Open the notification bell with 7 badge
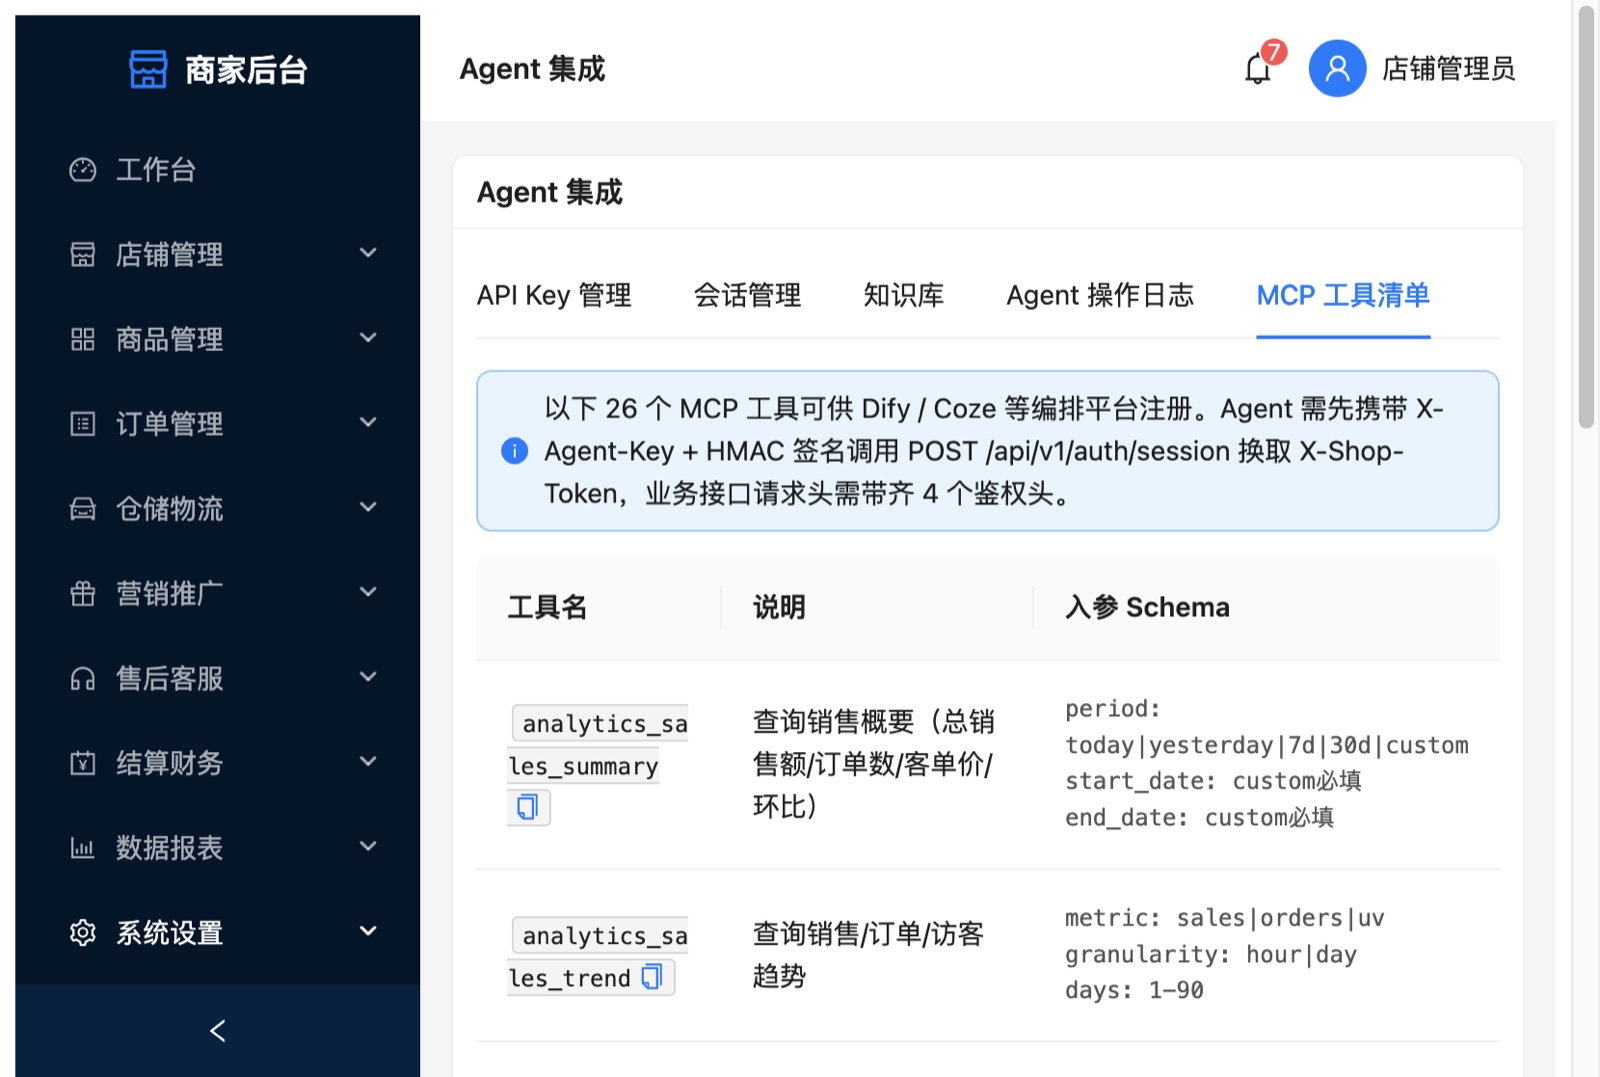Screen dimensions: 1600x1077 pos(1258,68)
